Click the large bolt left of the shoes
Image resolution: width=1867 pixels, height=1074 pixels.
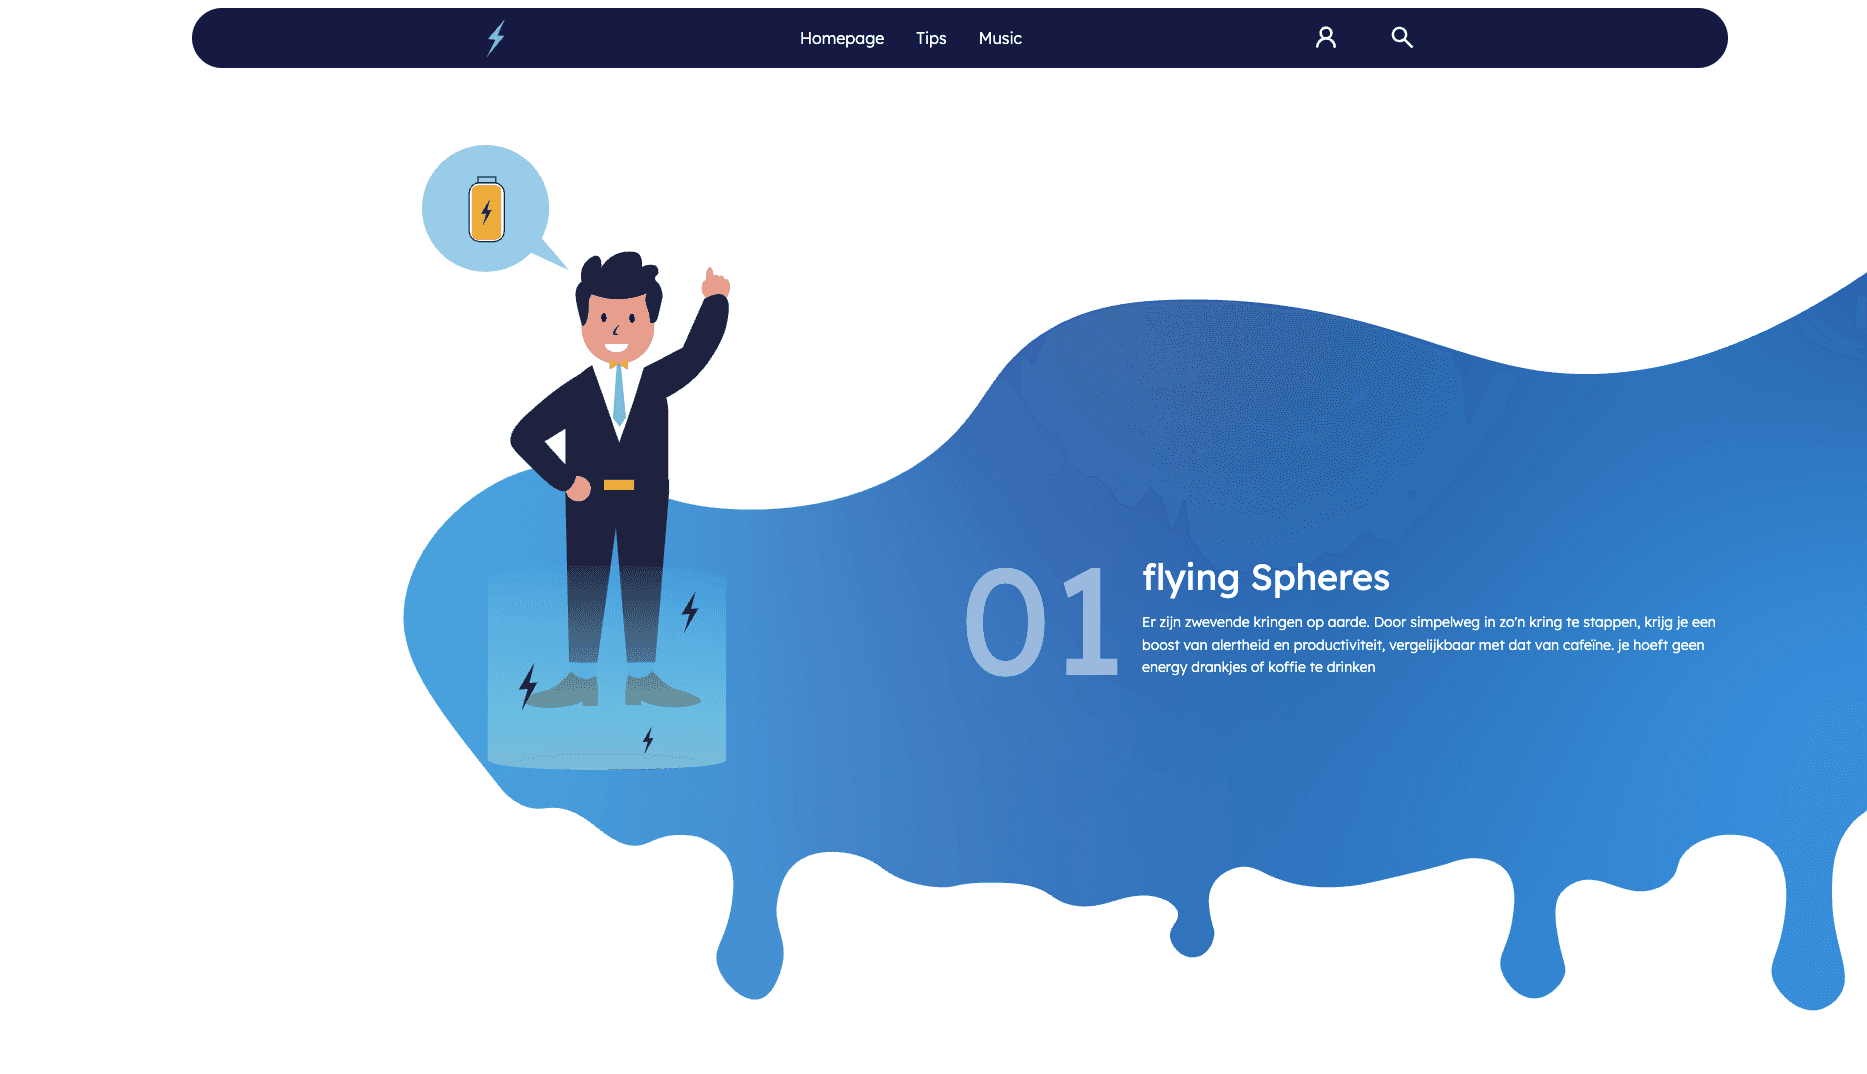click(528, 686)
